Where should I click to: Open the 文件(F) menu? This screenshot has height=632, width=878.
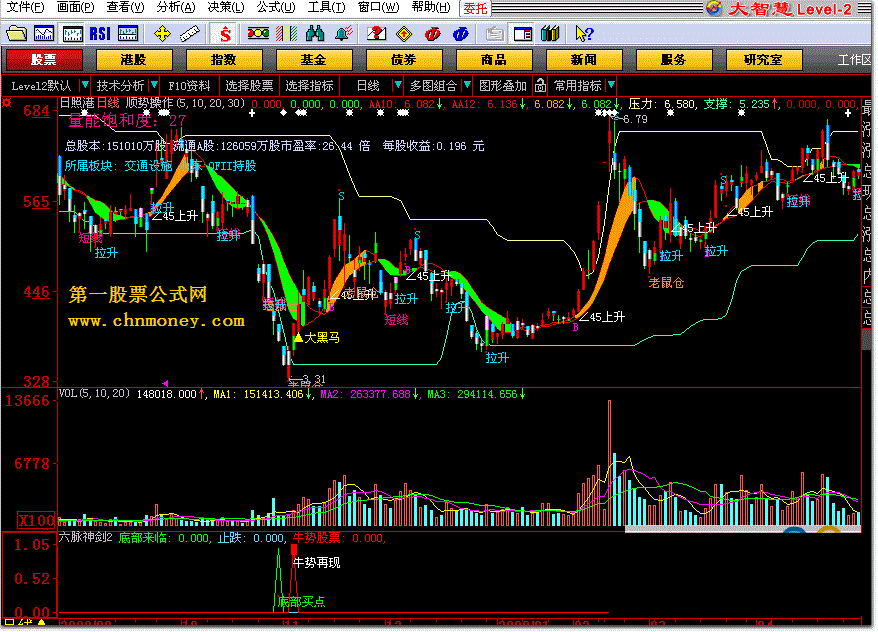click(x=25, y=7)
